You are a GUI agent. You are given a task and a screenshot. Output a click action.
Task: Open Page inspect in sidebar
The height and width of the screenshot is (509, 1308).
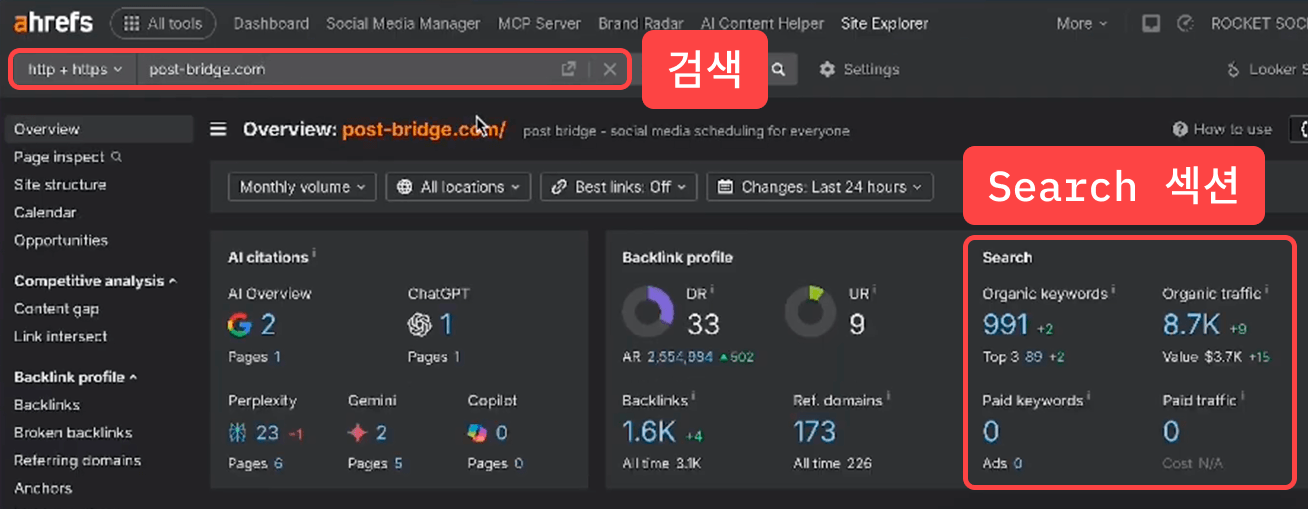[67, 157]
